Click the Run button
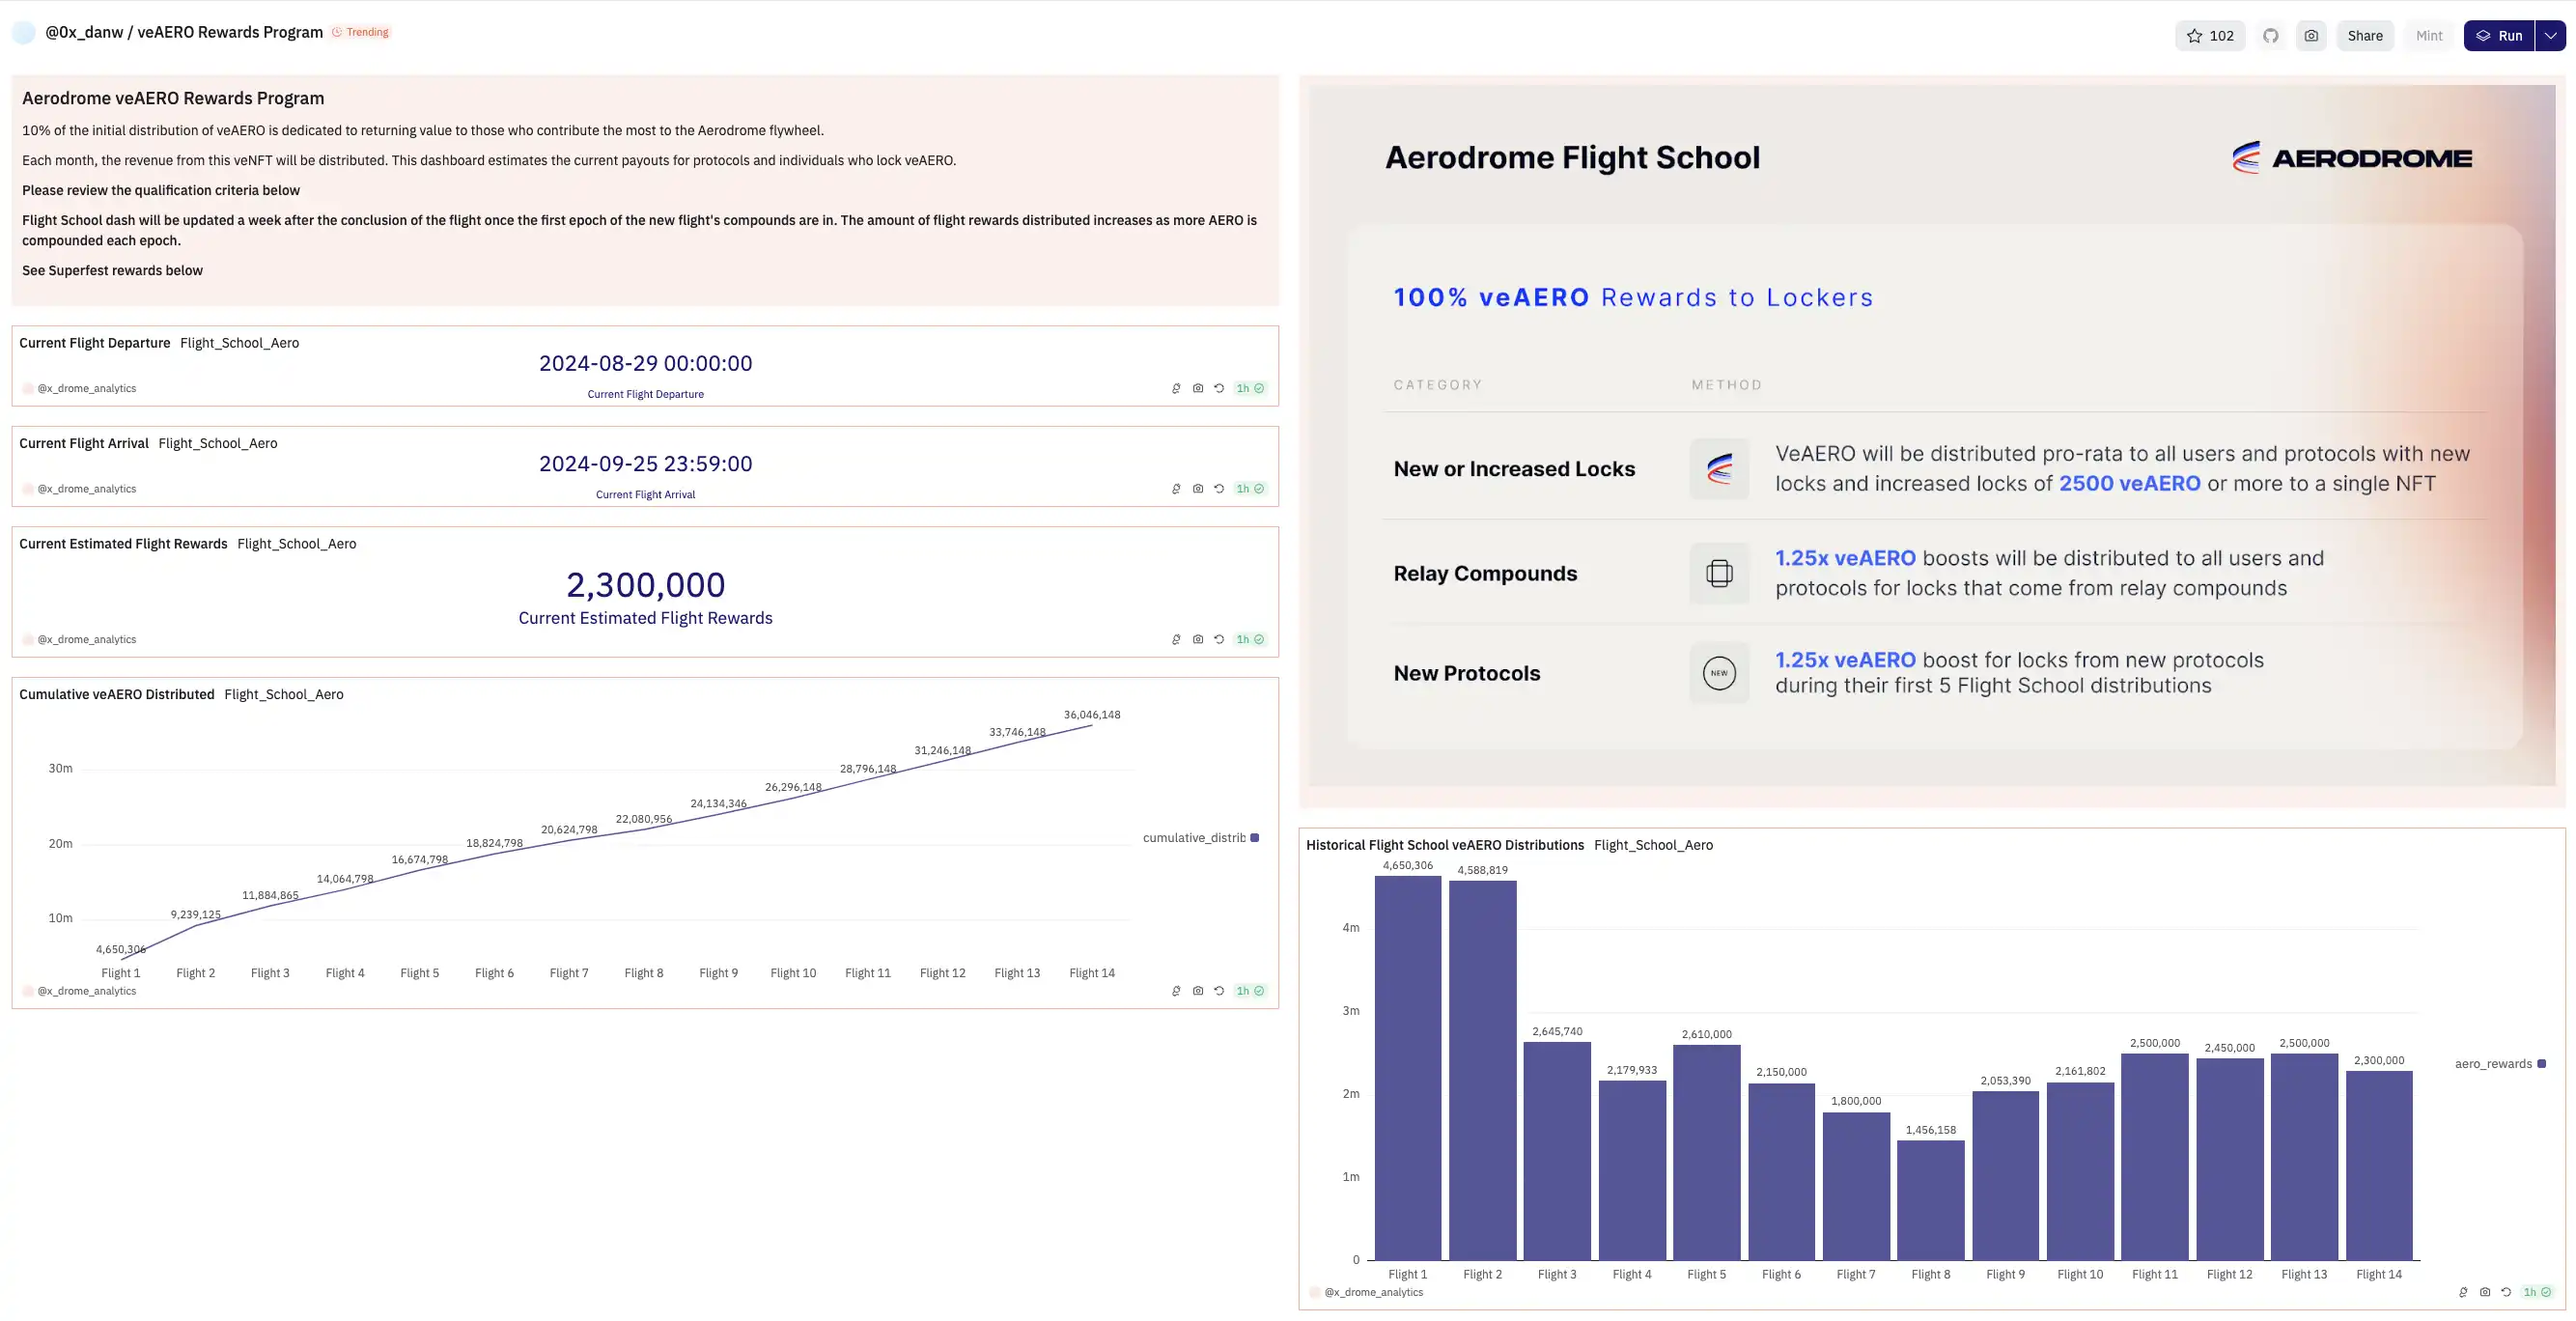The image size is (2576, 1321). [2499, 36]
